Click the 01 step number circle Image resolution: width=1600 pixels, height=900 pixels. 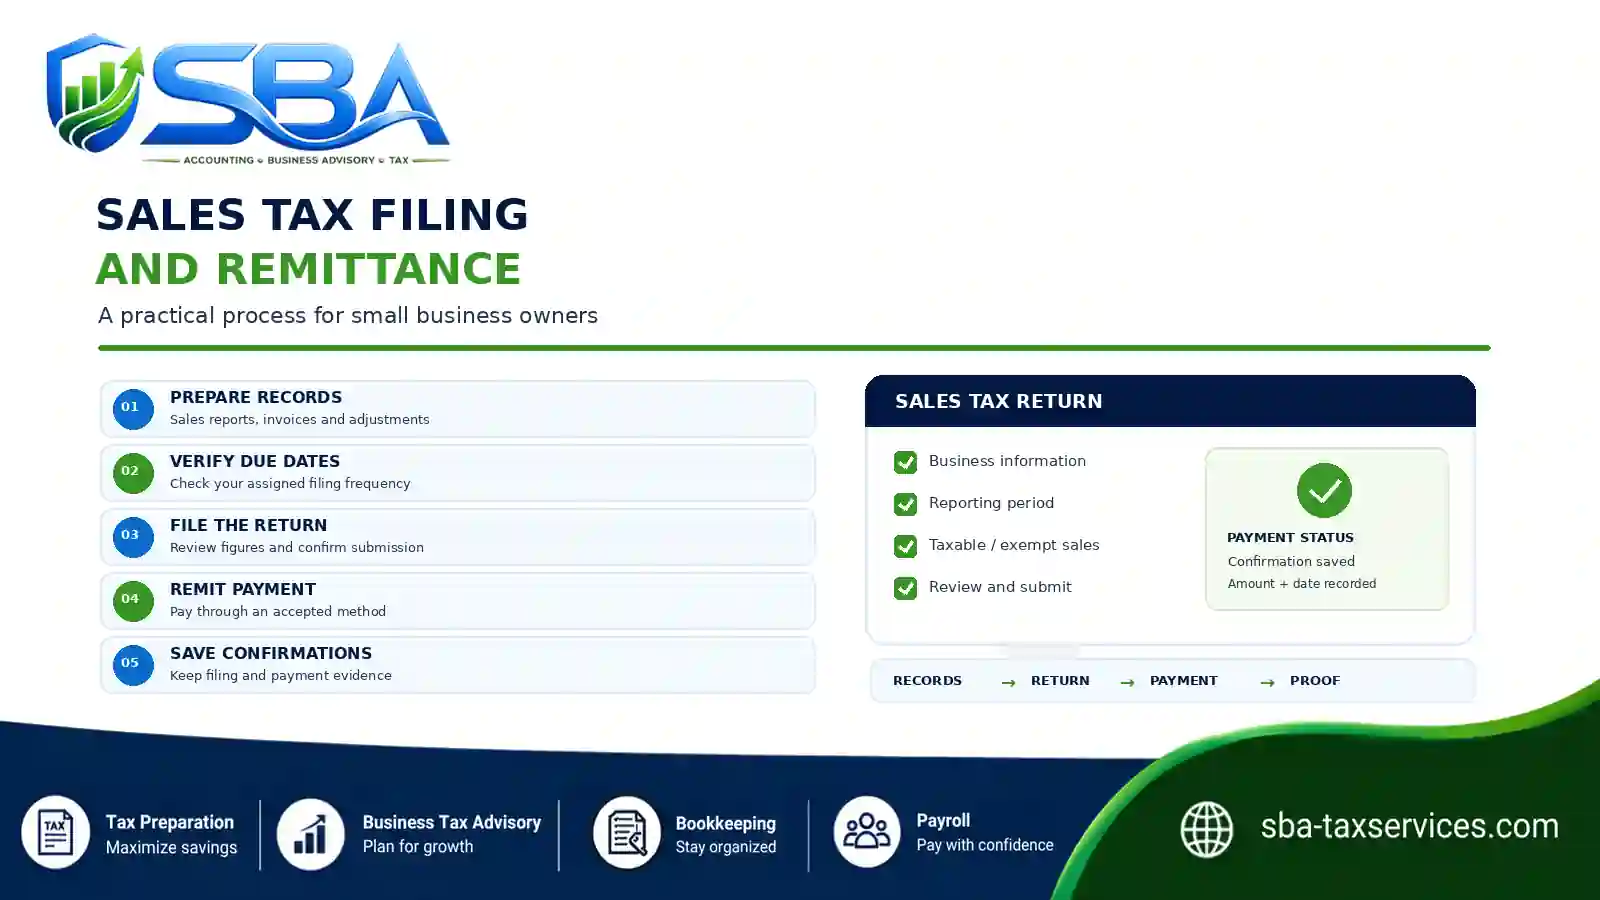(132, 408)
